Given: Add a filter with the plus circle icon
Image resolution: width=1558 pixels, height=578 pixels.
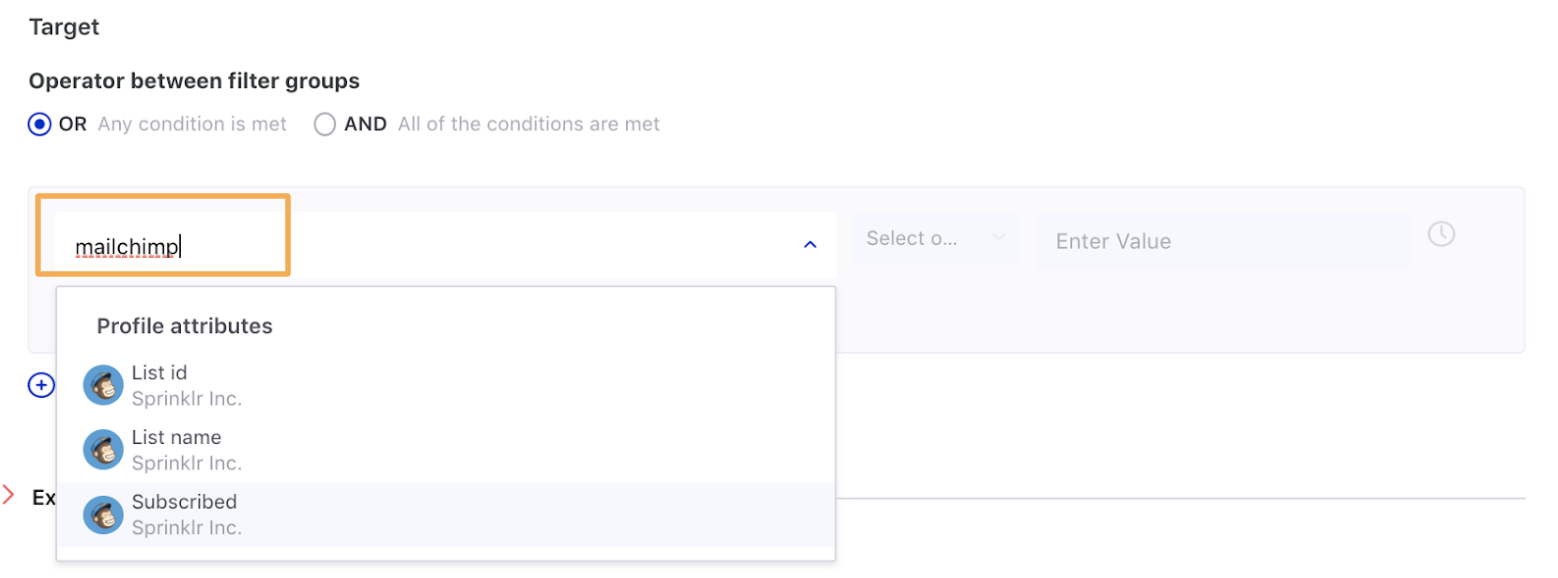Looking at the screenshot, I should click(x=41, y=385).
